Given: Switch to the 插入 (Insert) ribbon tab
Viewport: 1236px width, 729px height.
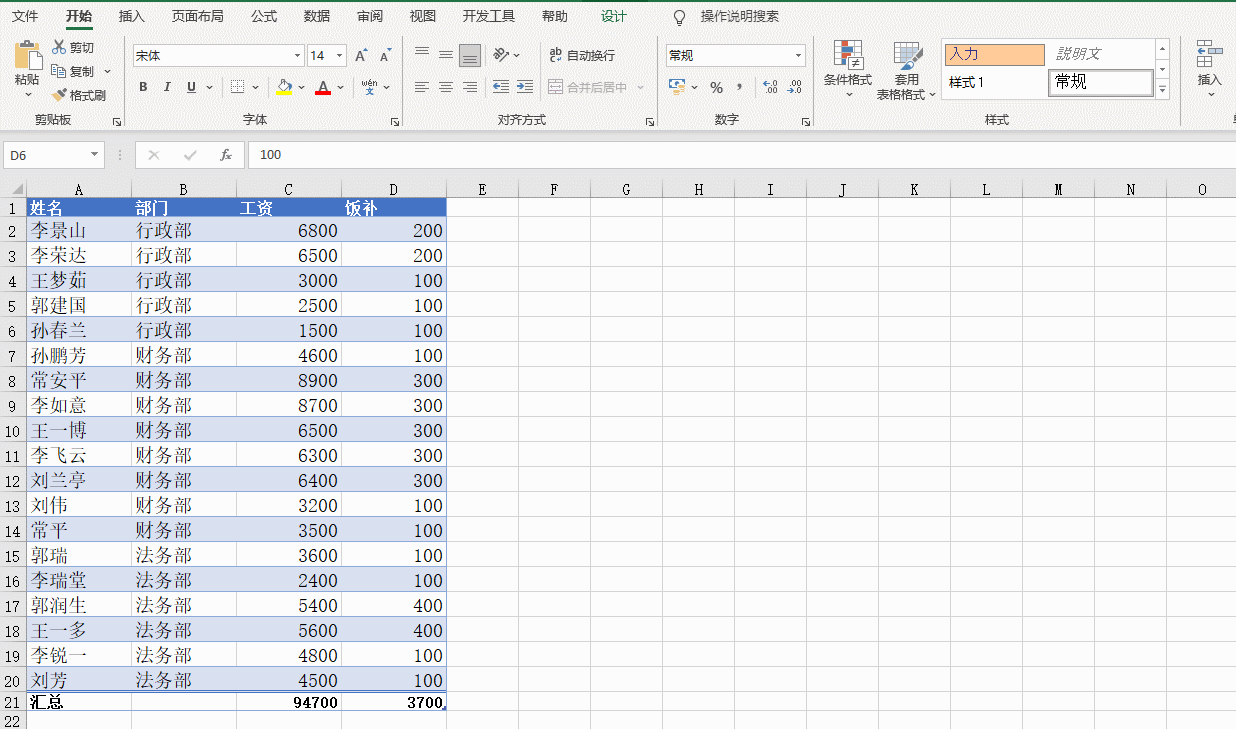Looking at the screenshot, I should click(131, 16).
